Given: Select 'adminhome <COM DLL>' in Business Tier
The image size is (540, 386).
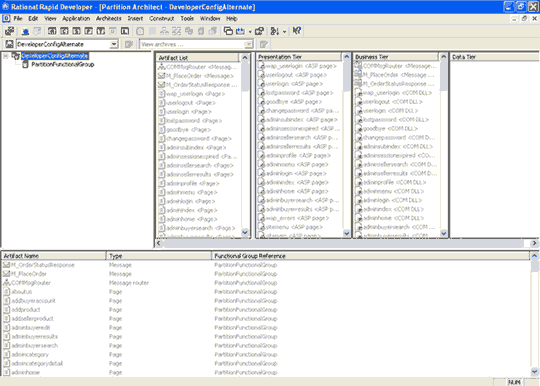Looking at the screenshot, I should (x=393, y=218).
